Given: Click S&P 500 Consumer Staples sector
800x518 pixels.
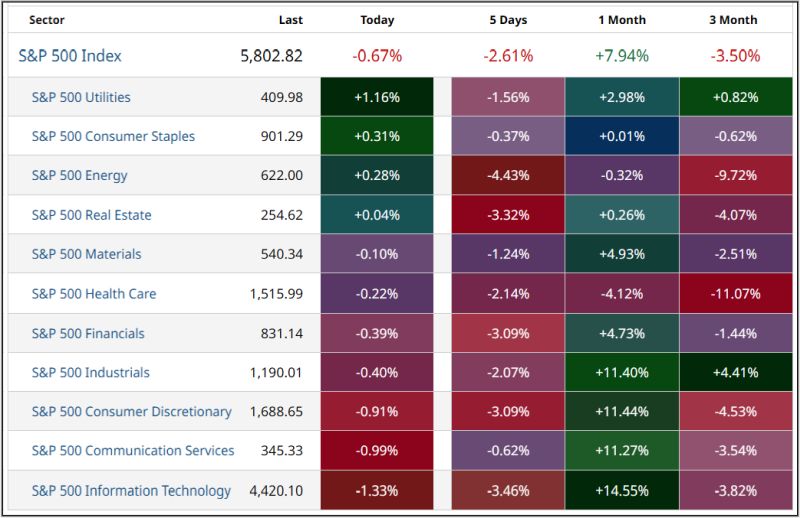Looking at the screenshot, I should point(113,136).
